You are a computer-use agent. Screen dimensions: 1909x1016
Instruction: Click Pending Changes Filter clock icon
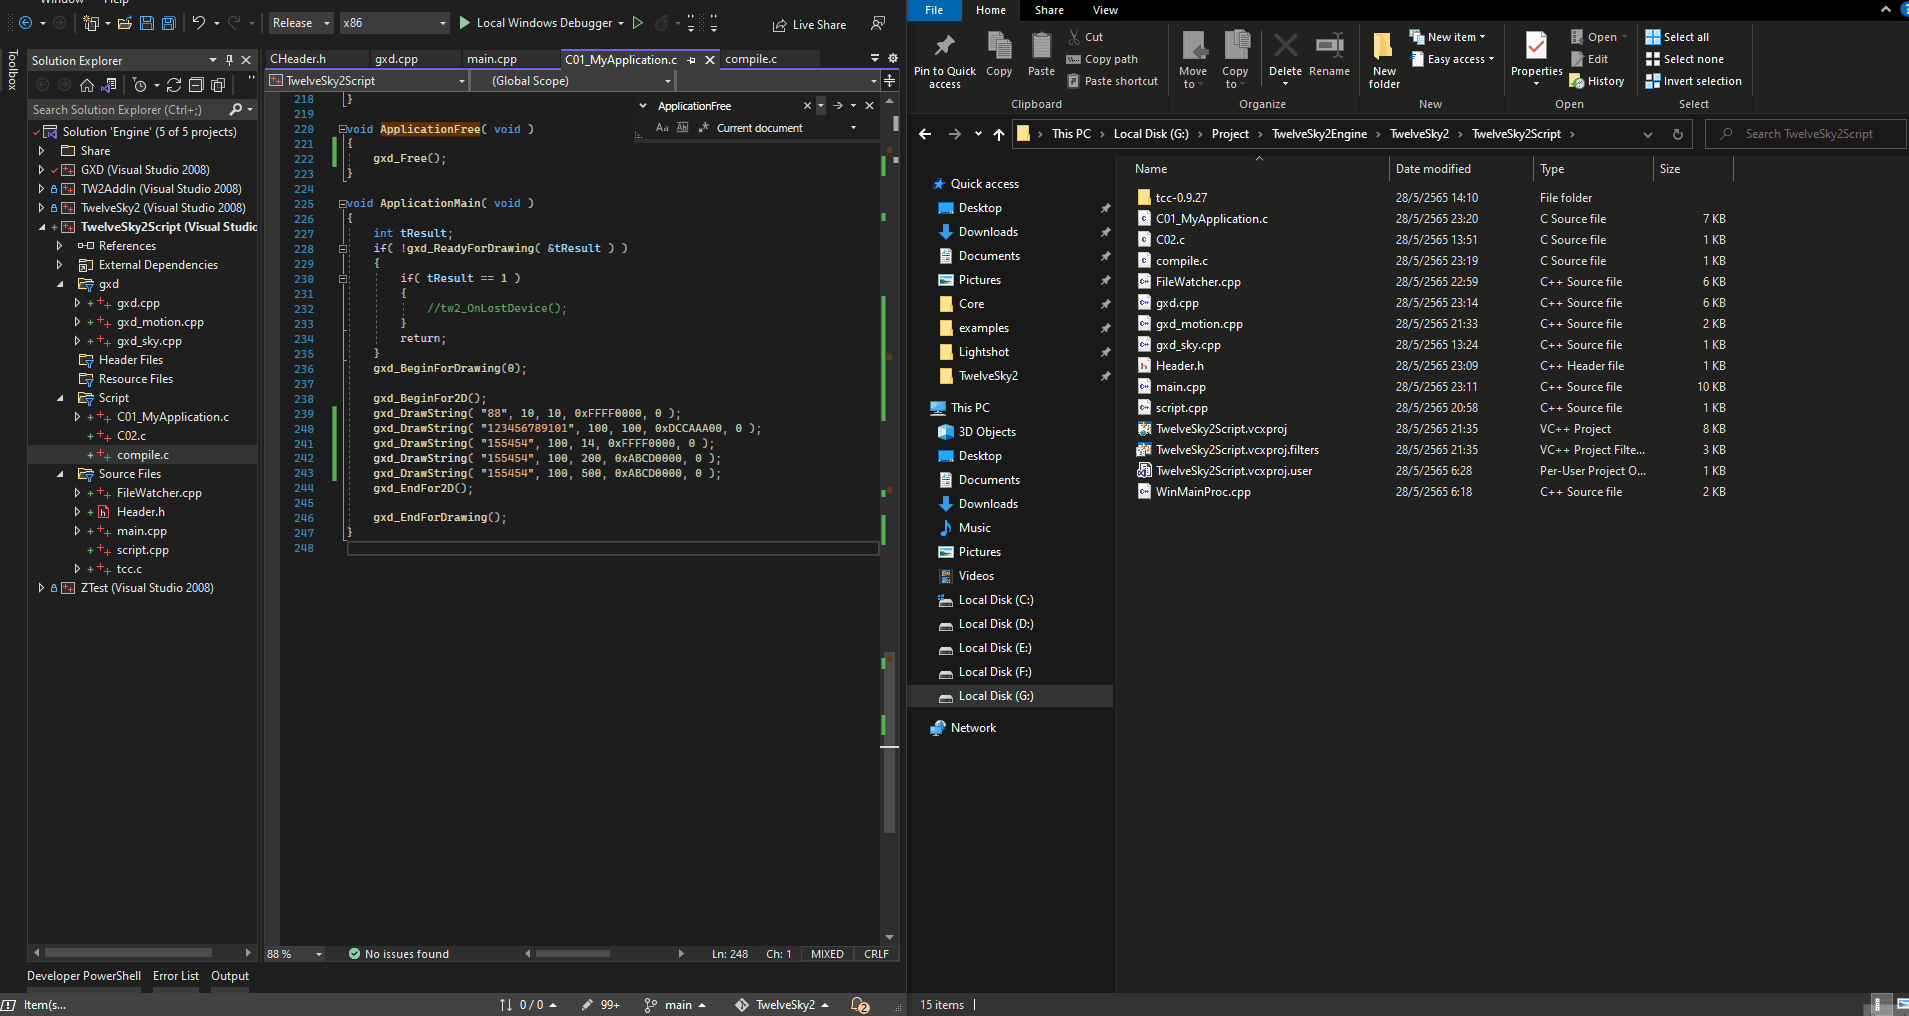pyautogui.click(x=140, y=85)
